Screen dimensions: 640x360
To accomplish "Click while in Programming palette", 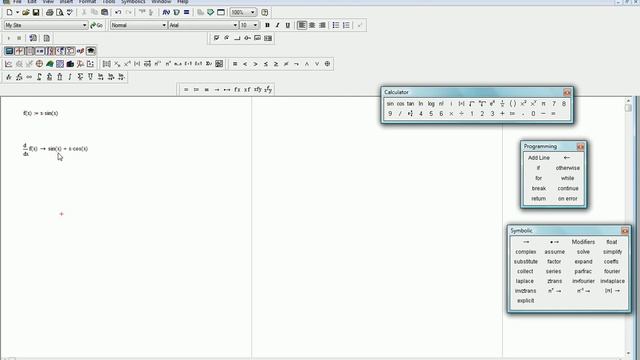I will point(567,178).
